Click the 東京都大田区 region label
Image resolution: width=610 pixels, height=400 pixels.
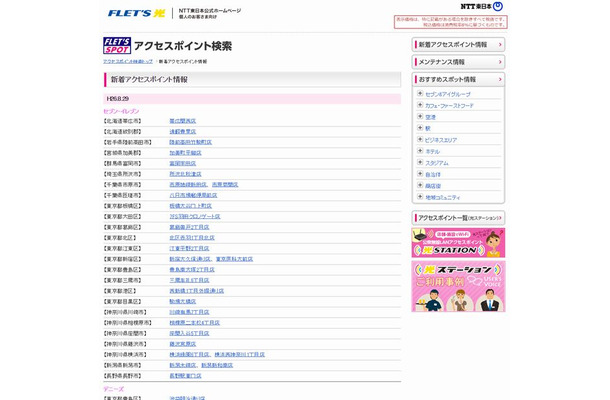pos(122,217)
